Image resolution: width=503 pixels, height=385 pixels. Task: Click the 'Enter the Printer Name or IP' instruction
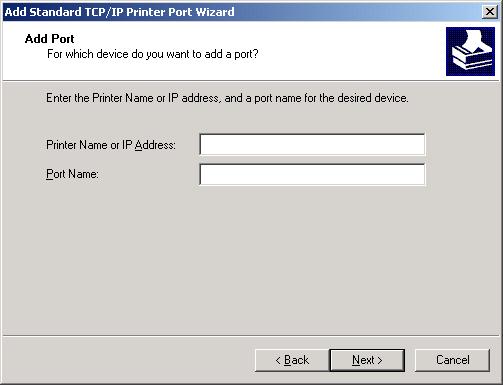click(227, 98)
